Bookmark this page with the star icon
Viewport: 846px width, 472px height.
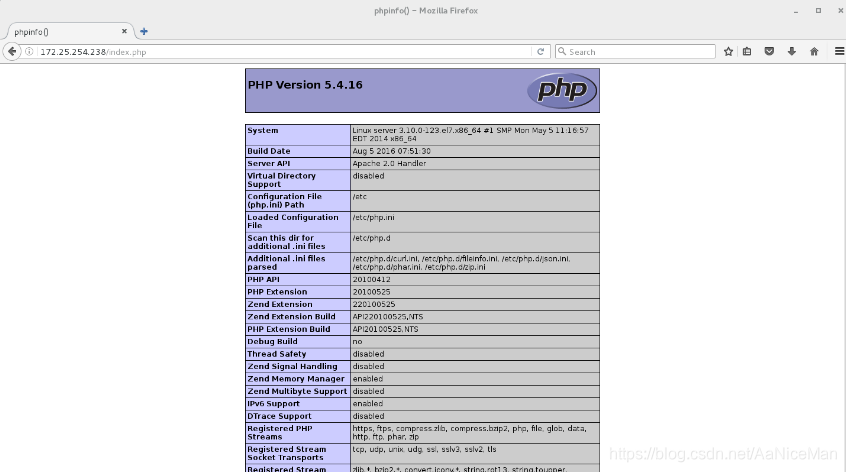[x=728, y=52]
